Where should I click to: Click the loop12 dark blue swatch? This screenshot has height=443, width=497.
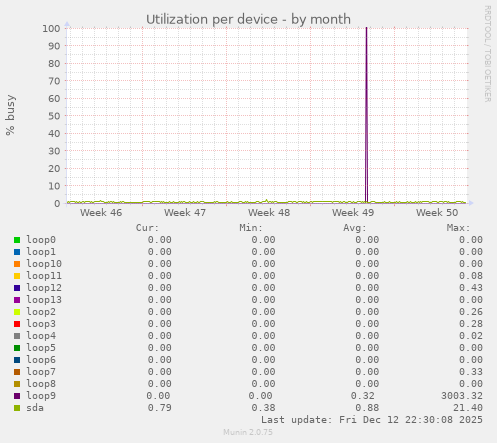point(17,288)
